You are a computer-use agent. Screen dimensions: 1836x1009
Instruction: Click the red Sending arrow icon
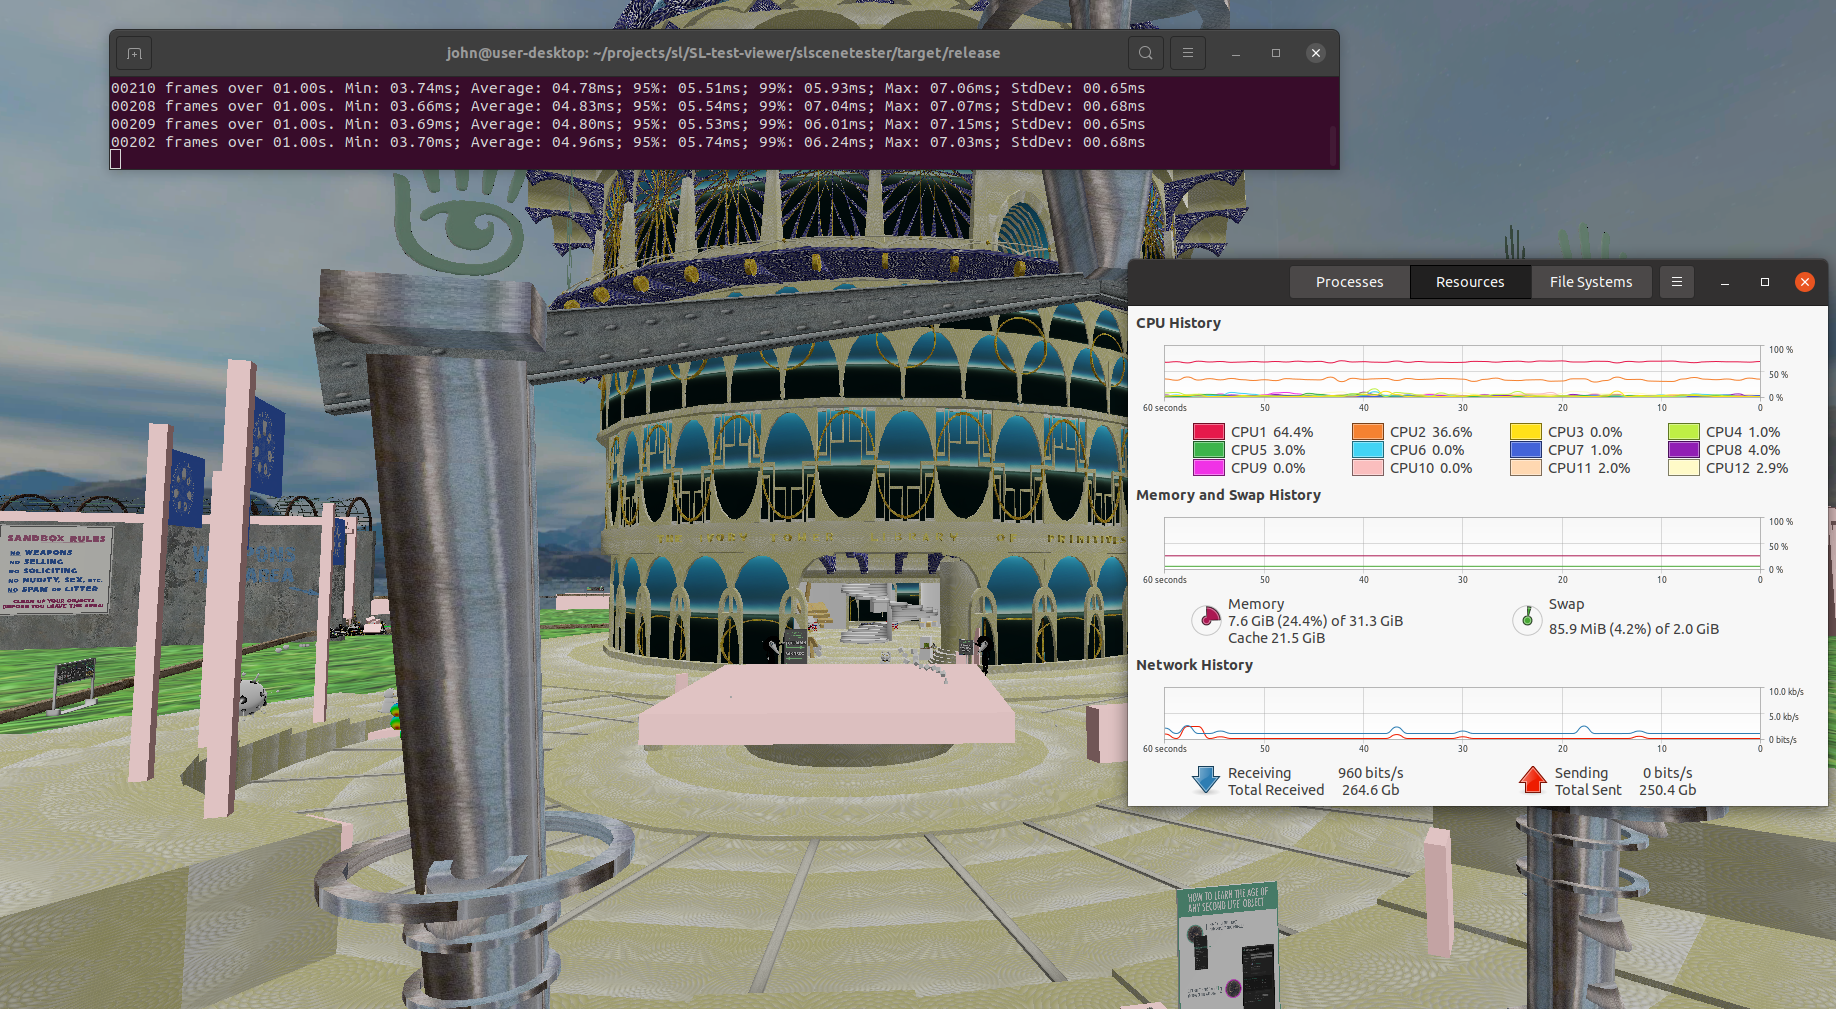coord(1532,780)
